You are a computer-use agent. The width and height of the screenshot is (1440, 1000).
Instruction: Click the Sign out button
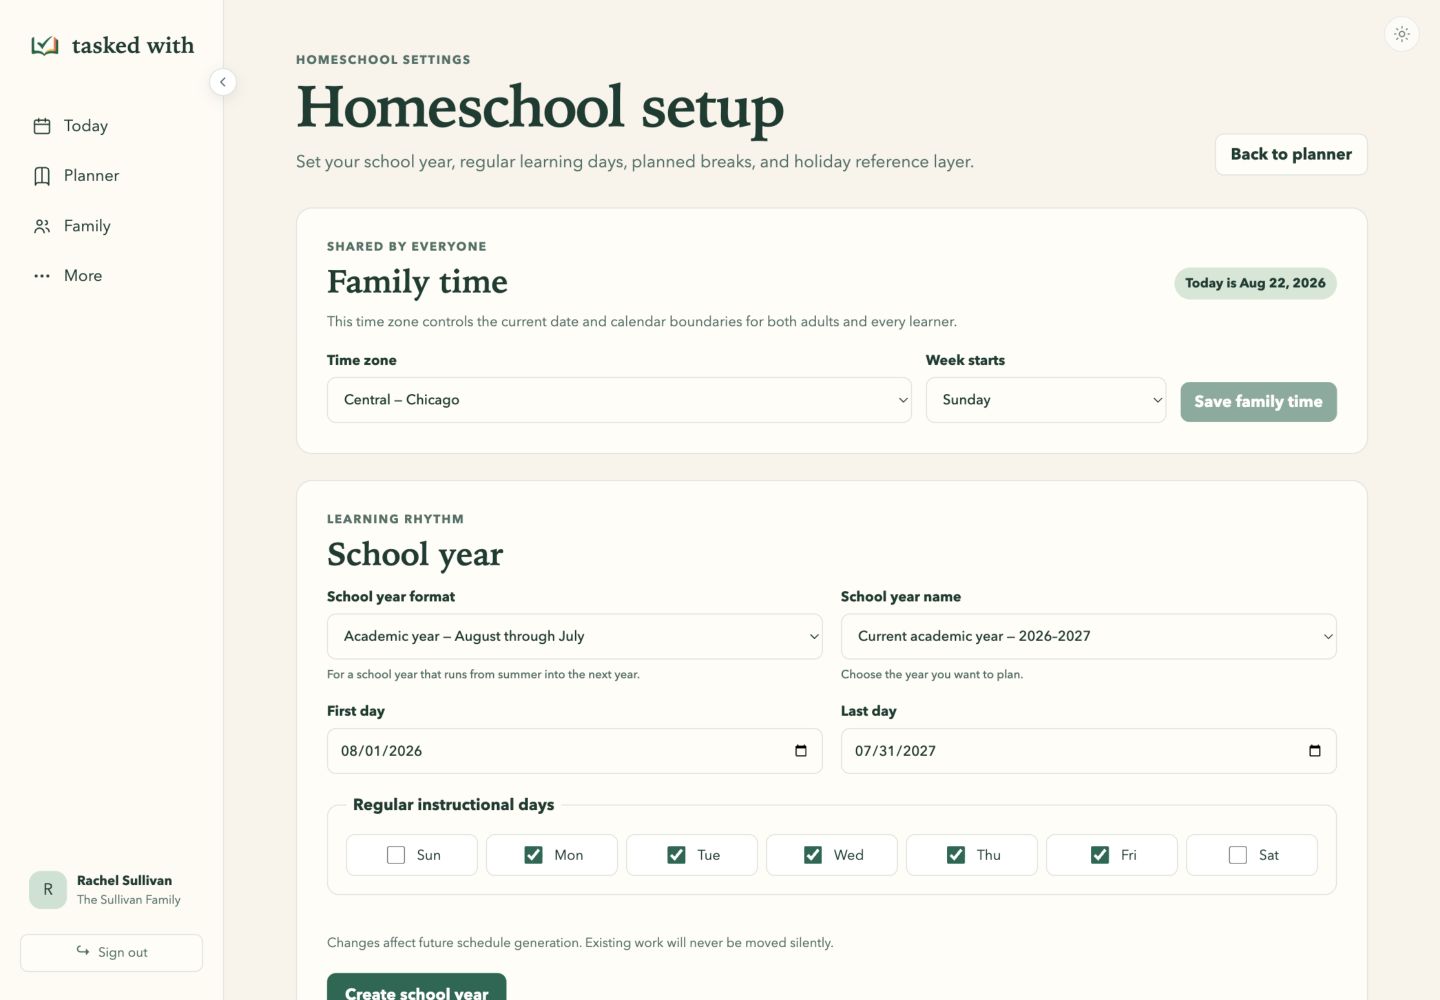tap(112, 952)
